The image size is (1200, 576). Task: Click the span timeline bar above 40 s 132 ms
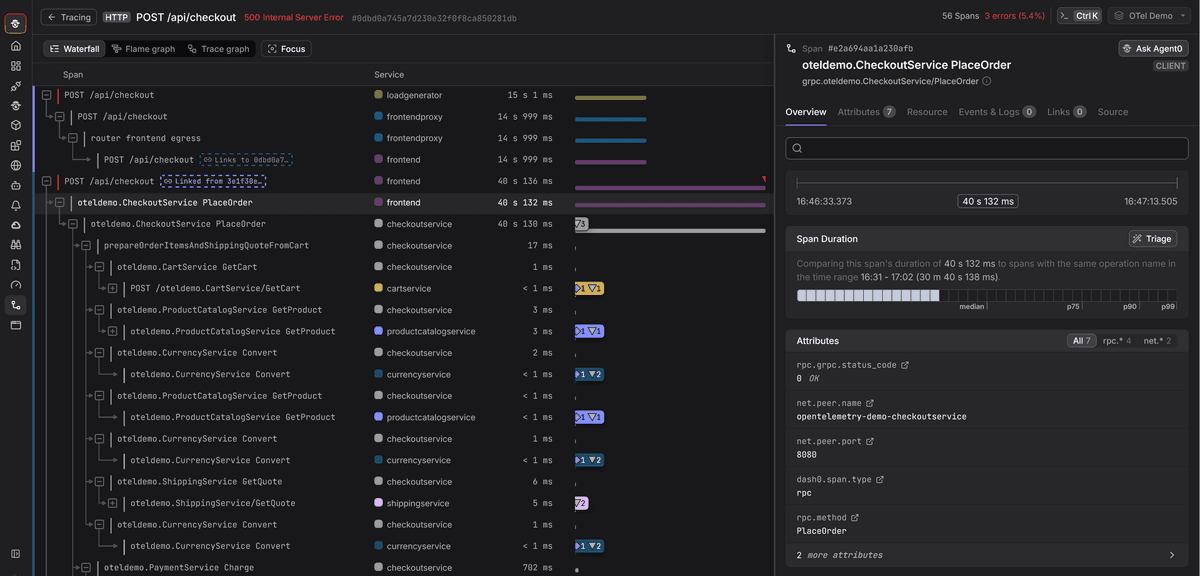[x=986, y=184]
